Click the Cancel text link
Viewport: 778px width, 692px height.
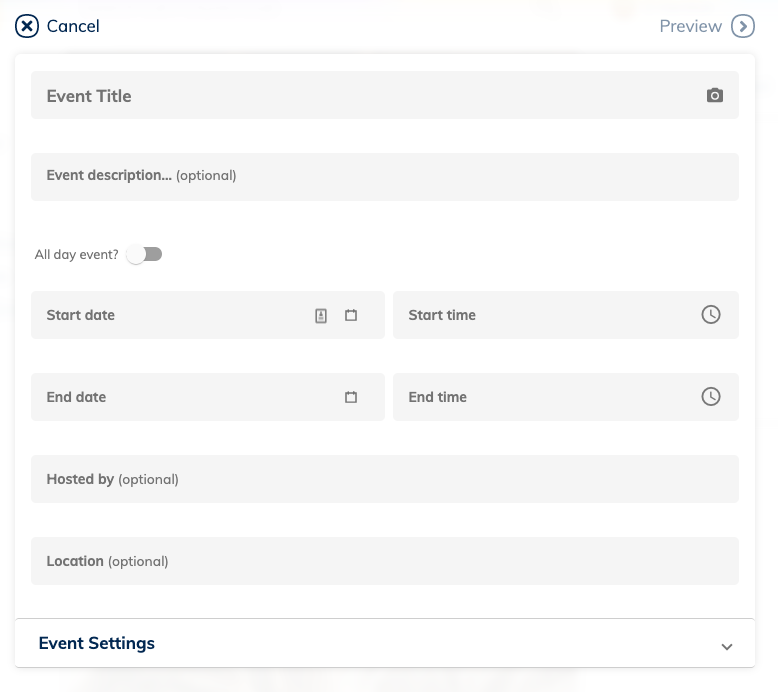(73, 26)
